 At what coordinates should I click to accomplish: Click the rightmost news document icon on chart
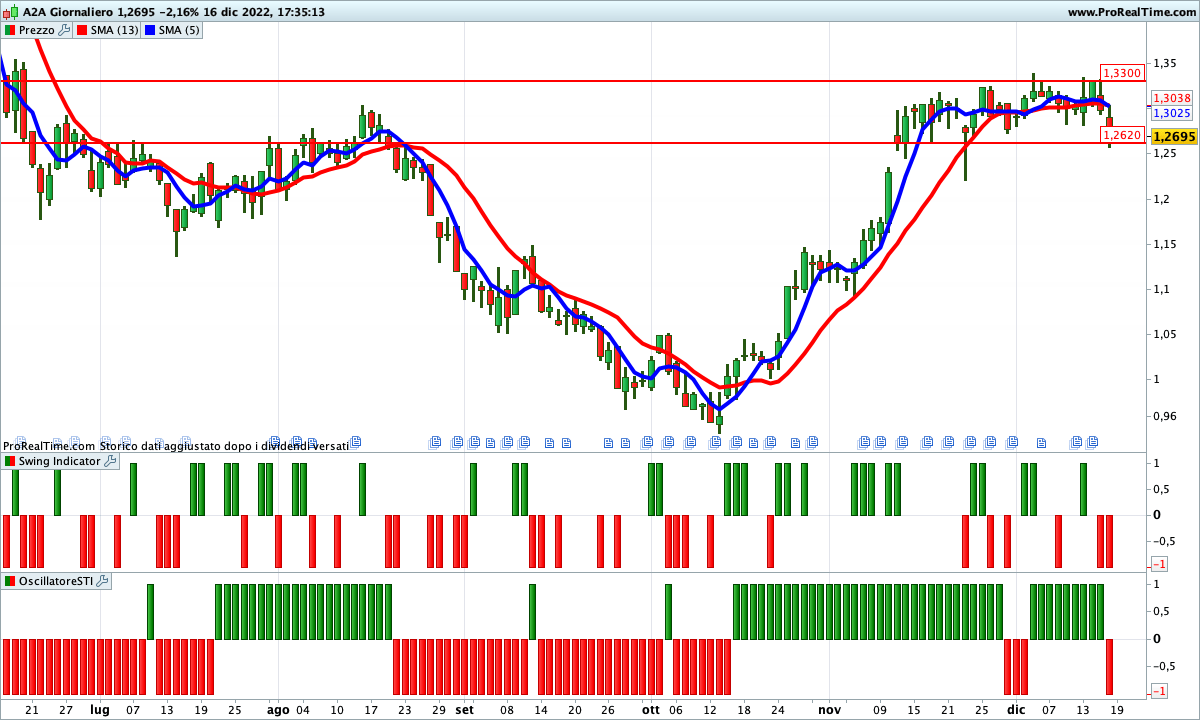click(1093, 441)
